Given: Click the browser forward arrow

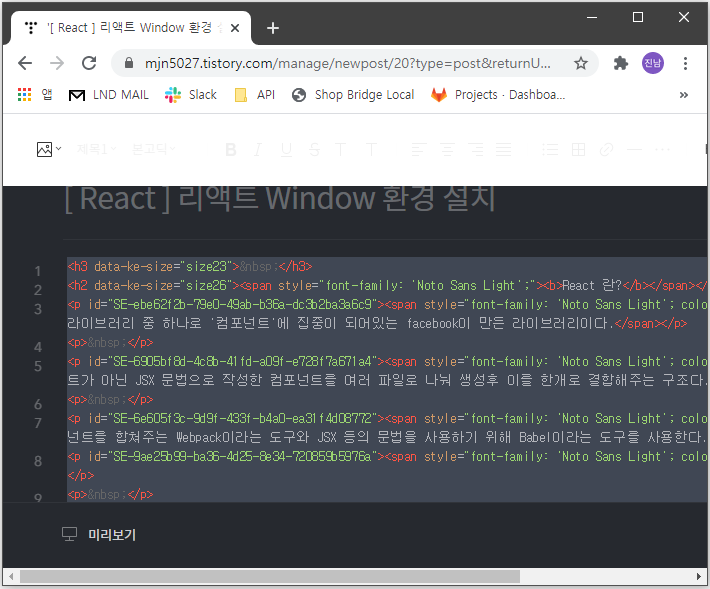Looking at the screenshot, I should tap(57, 63).
